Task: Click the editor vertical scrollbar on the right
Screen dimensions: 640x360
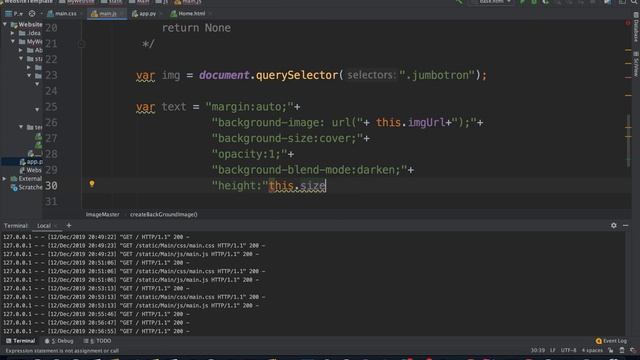Action: pos(628,141)
